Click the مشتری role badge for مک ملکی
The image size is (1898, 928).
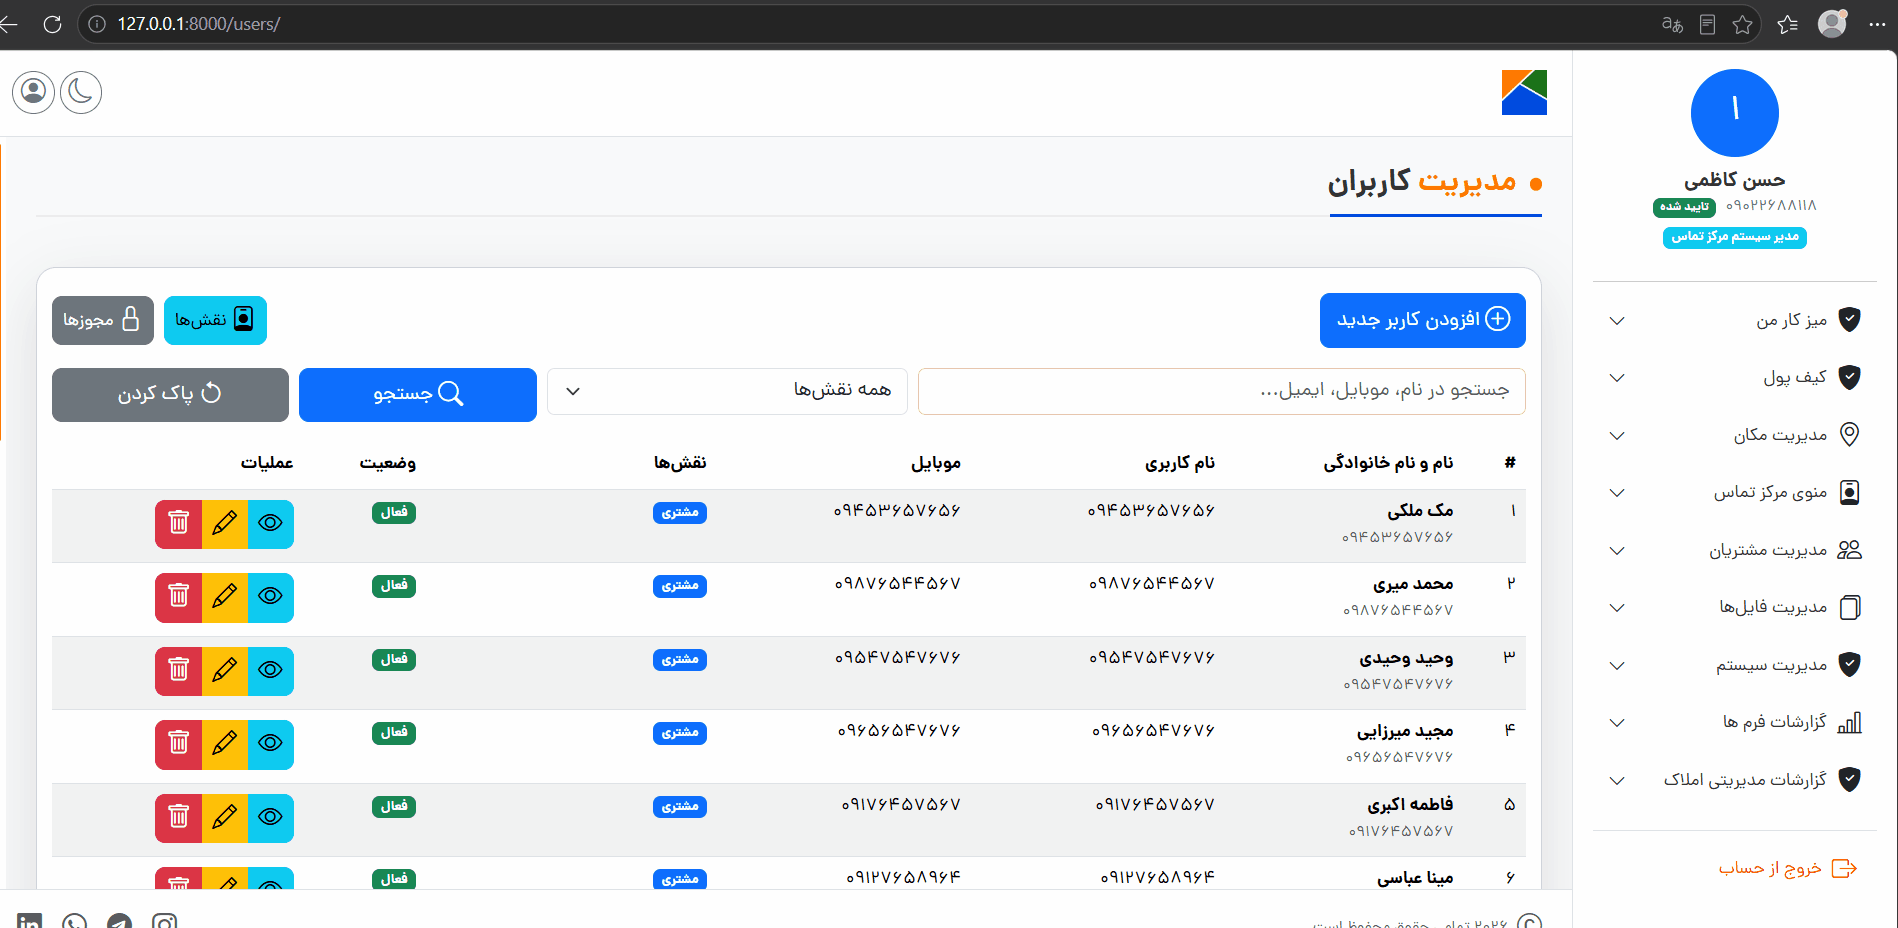coord(680,513)
